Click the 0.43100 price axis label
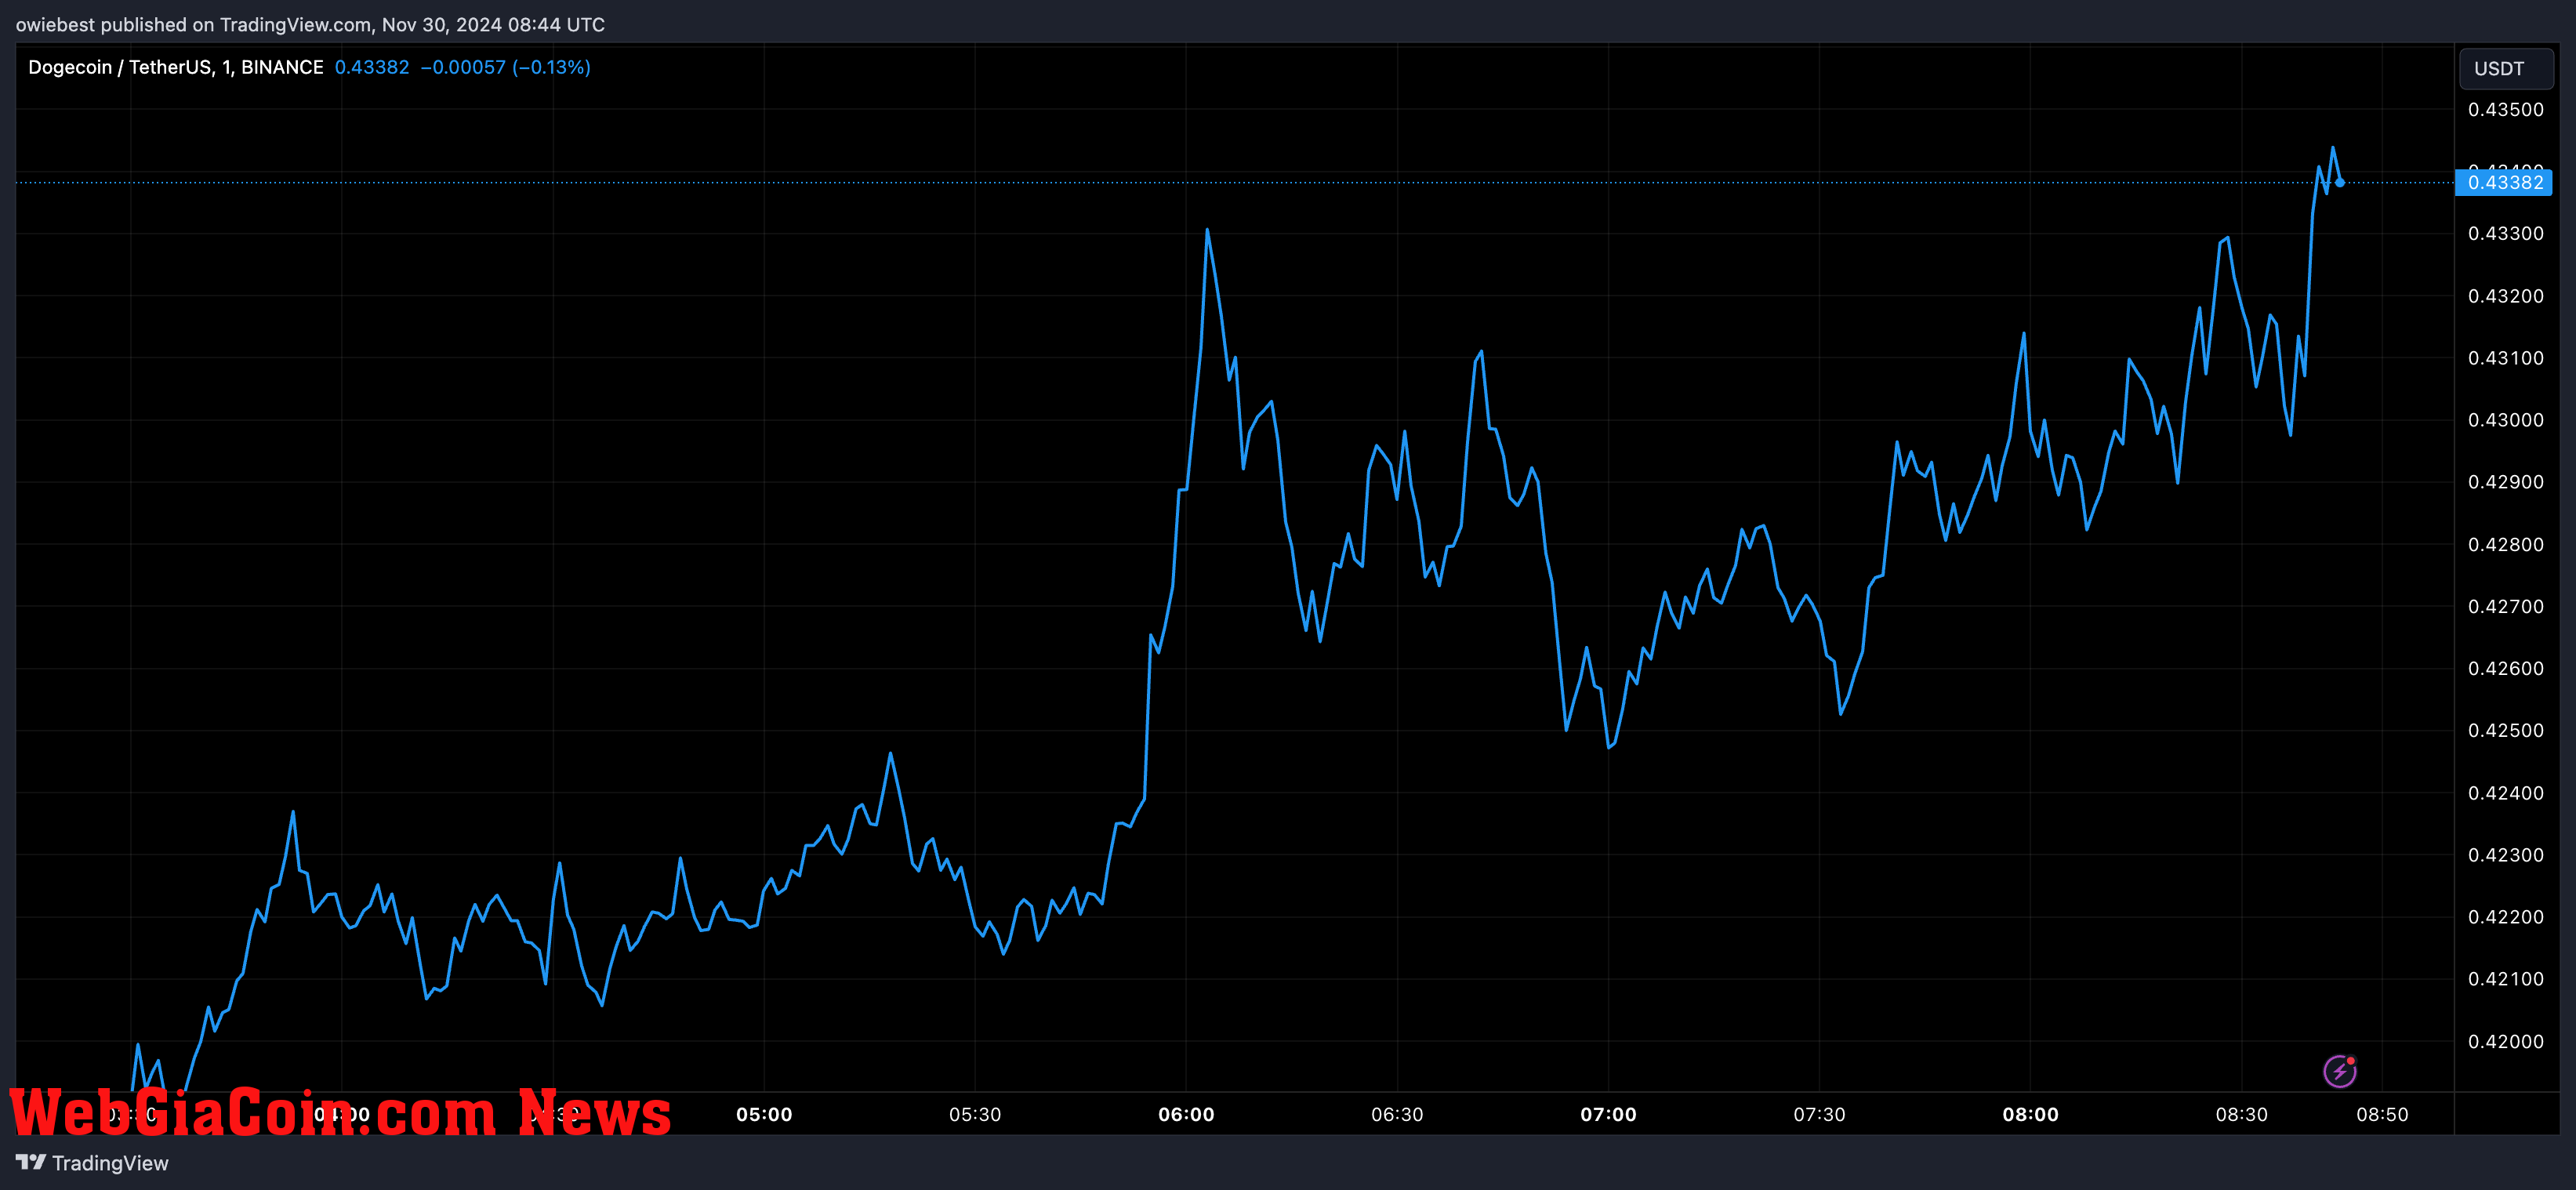The height and width of the screenshot is (1190, 2576). (2505, 358)
